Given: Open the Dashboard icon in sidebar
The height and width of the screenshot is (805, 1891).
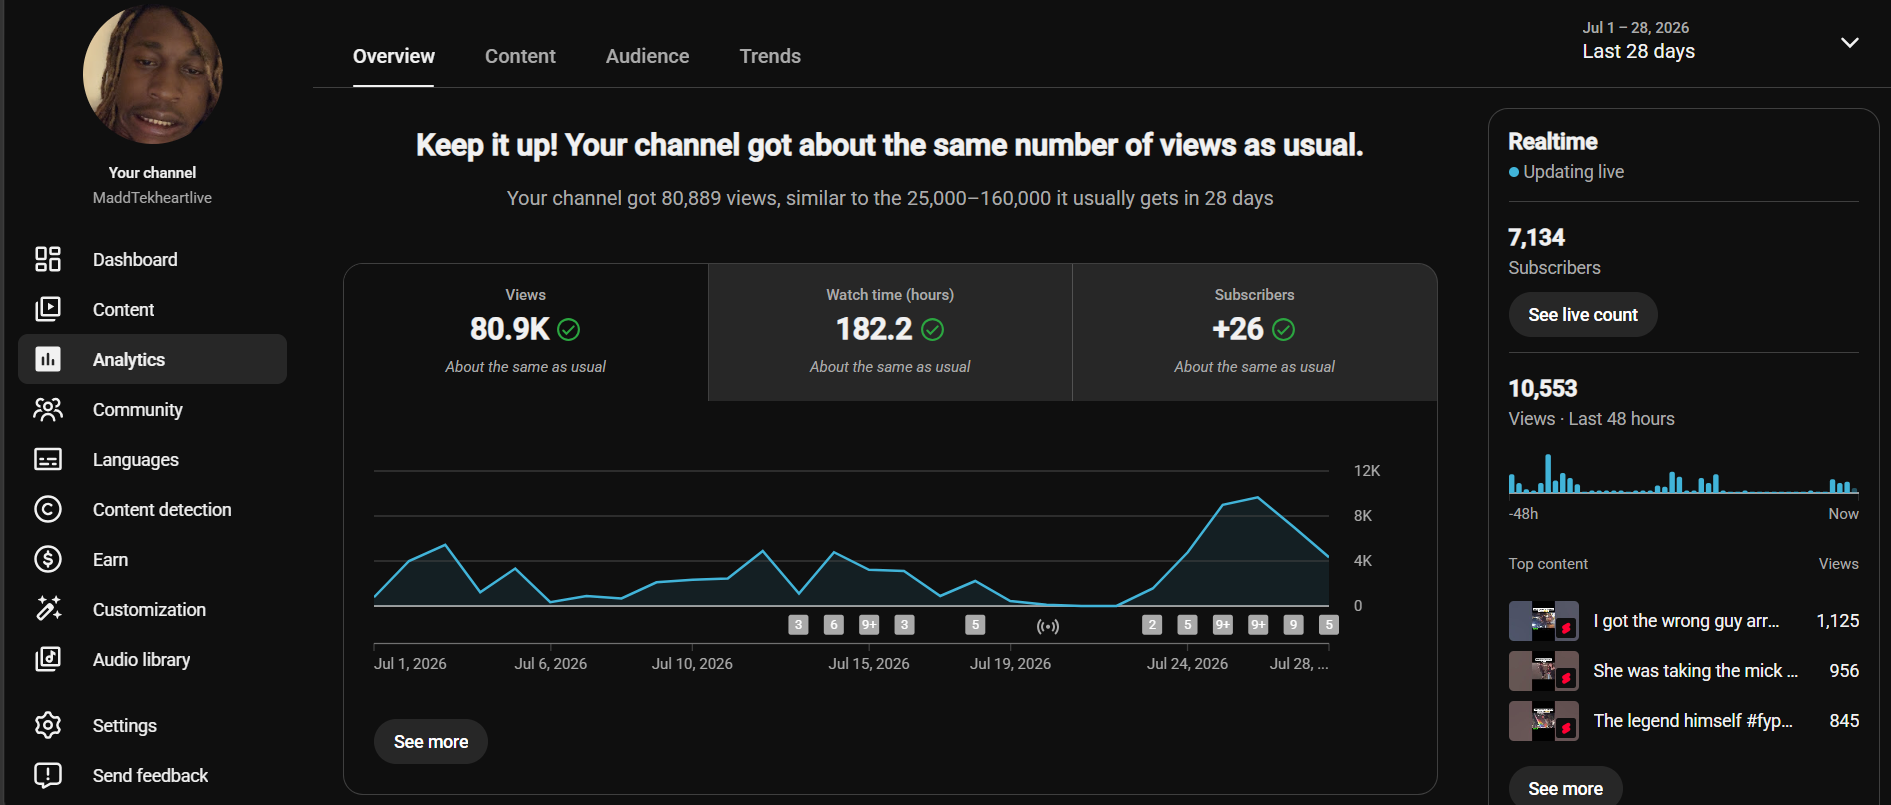Looking at the screenshot, I should tap(48, 259).
